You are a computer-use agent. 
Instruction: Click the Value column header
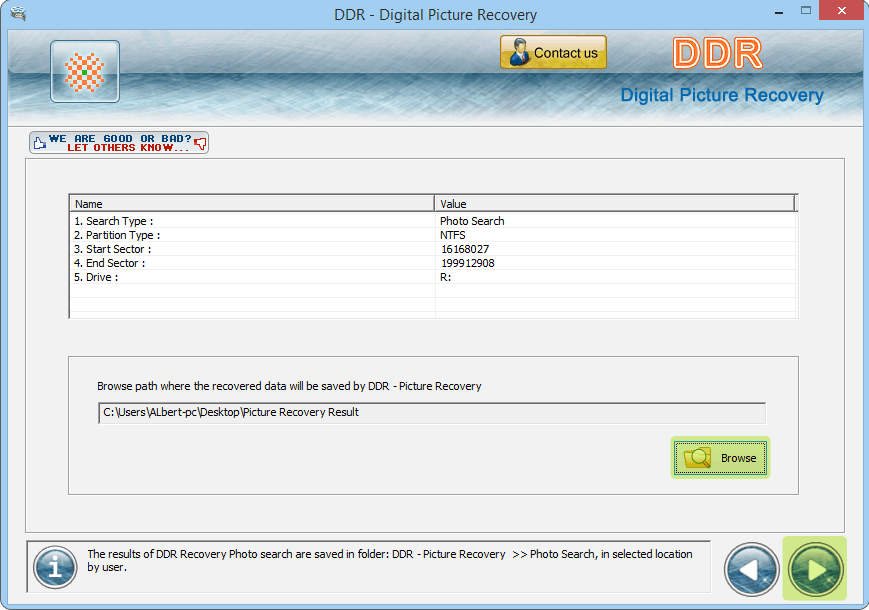click(615, 203)
